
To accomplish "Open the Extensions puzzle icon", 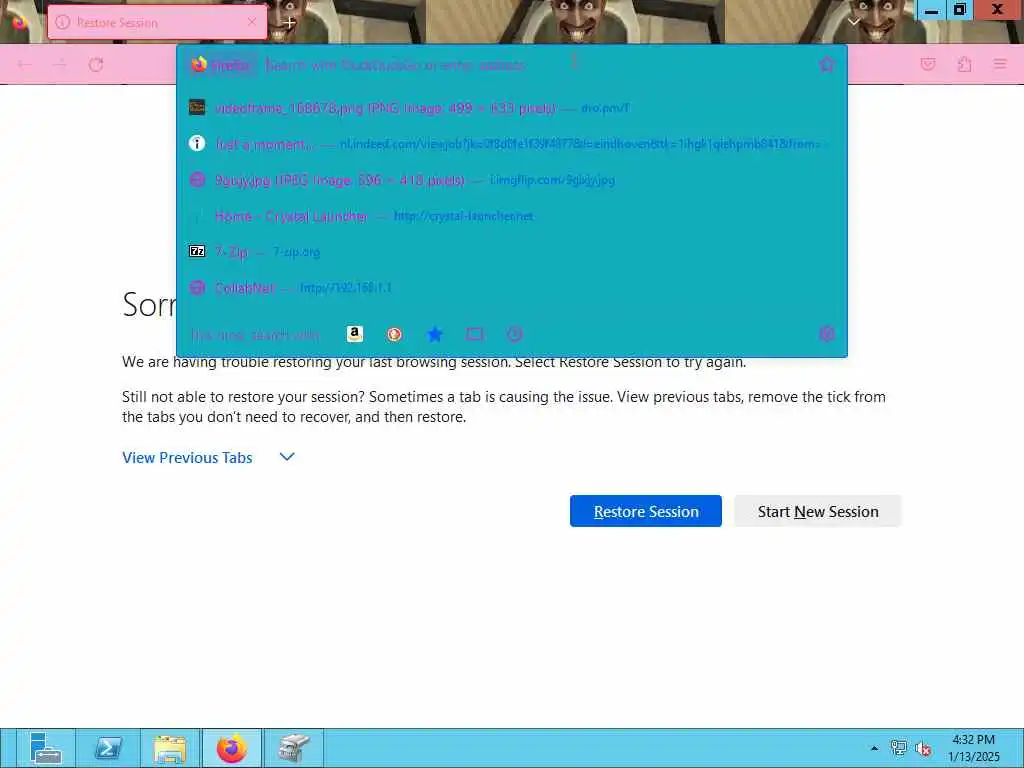I will pos(965,65).
